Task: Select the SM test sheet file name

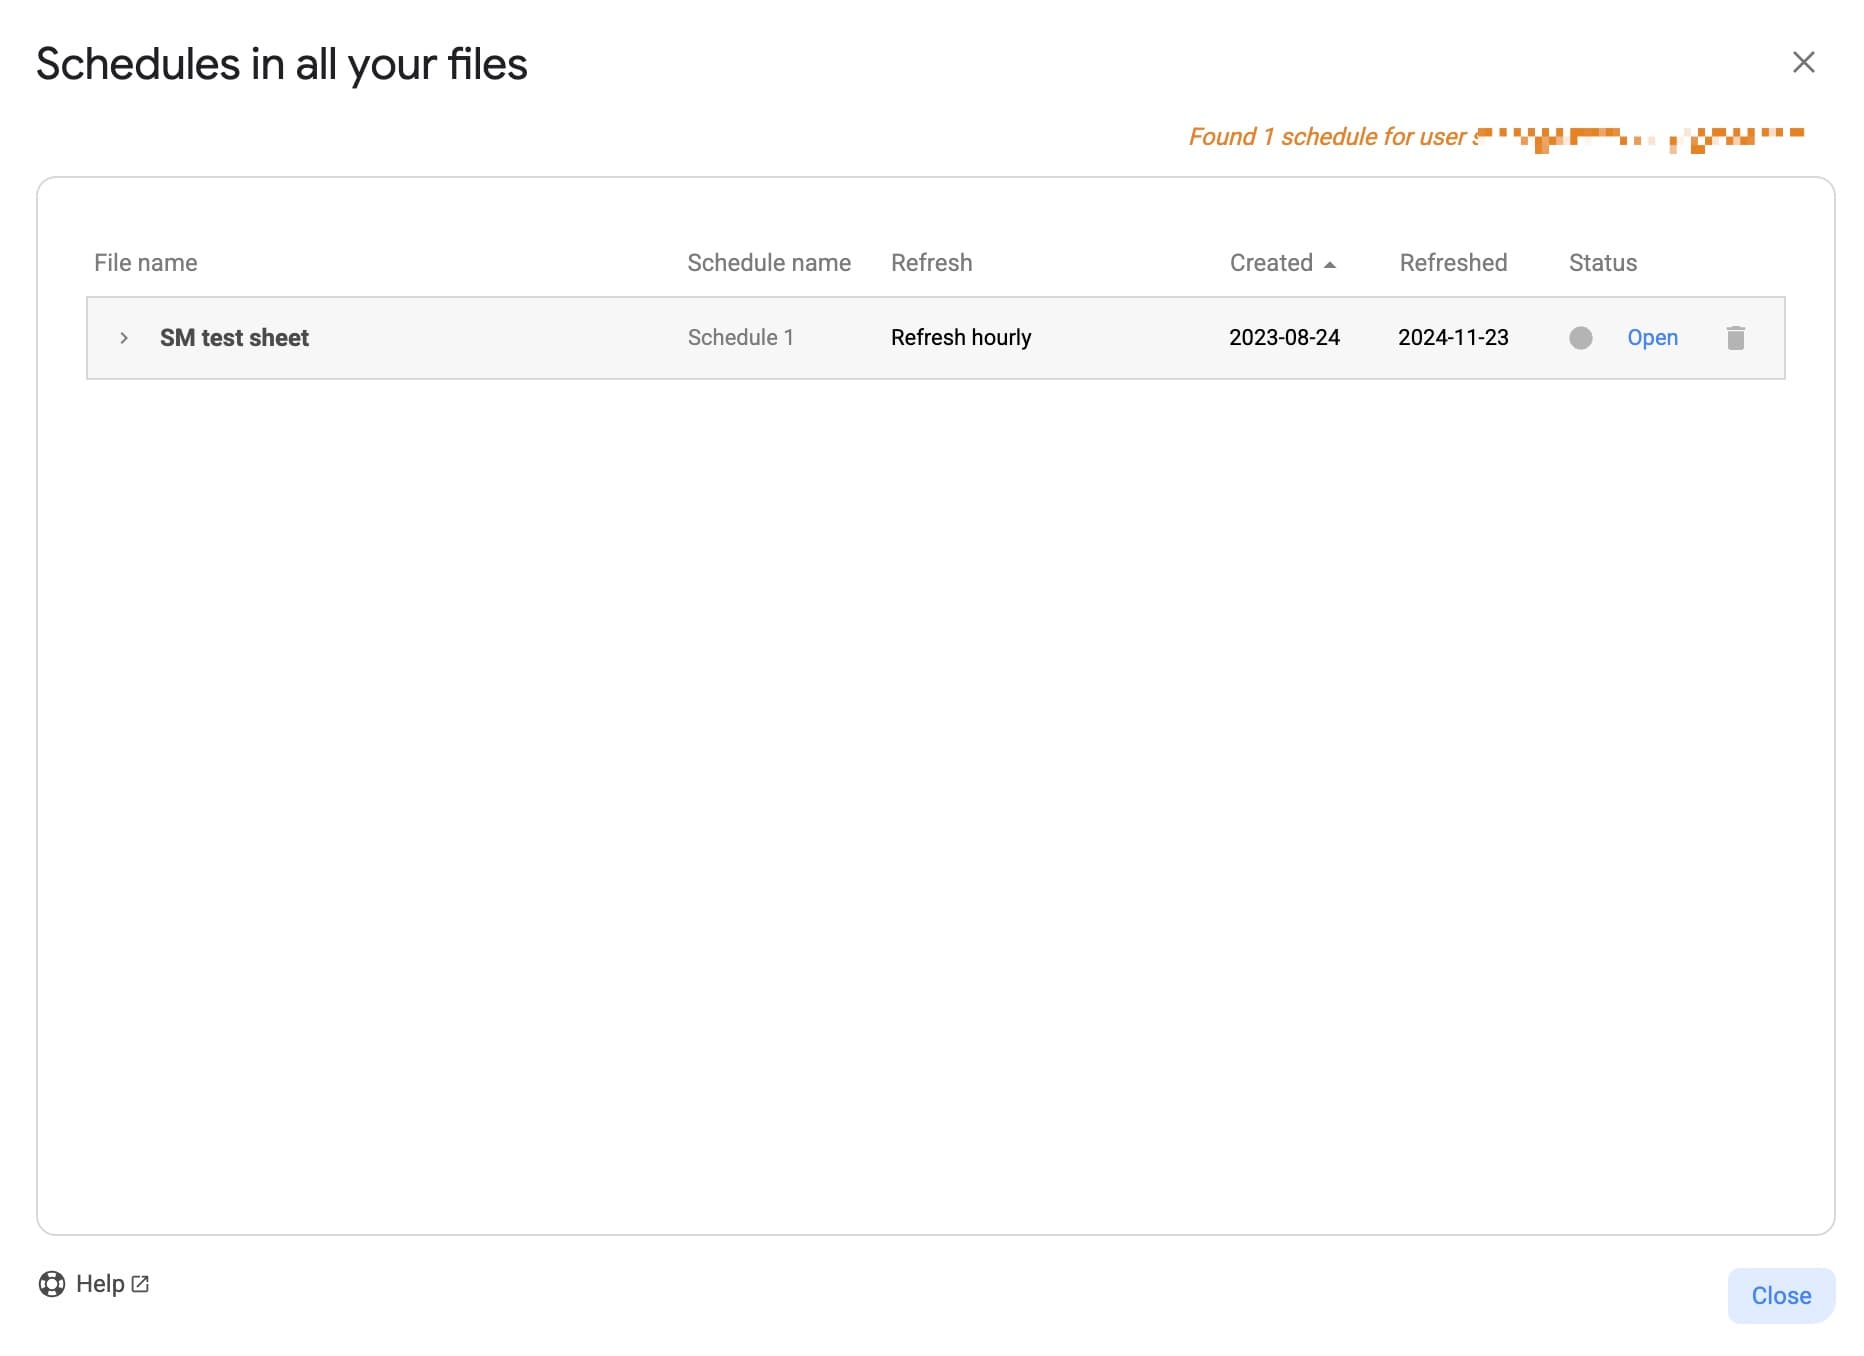Action: (234, 338)
